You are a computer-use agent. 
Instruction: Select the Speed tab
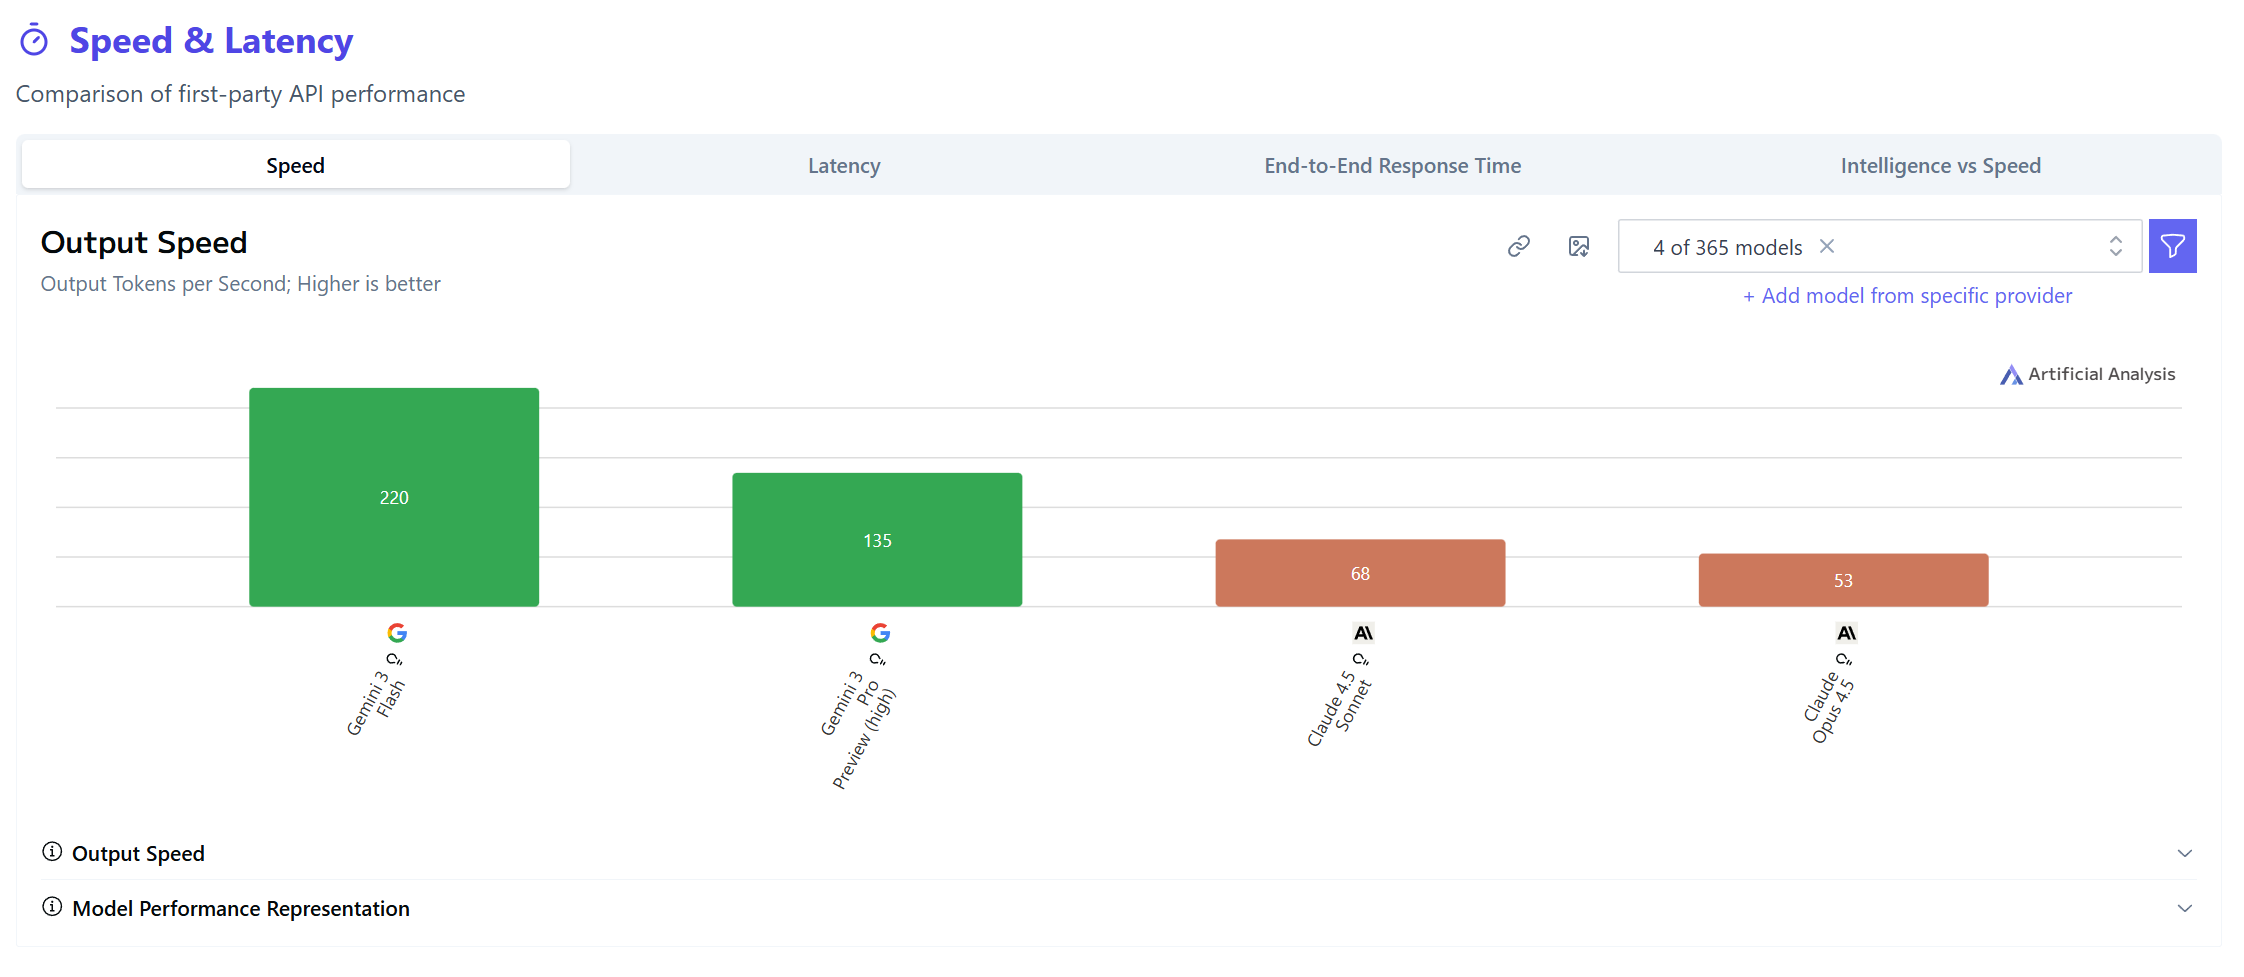[295, 165]
